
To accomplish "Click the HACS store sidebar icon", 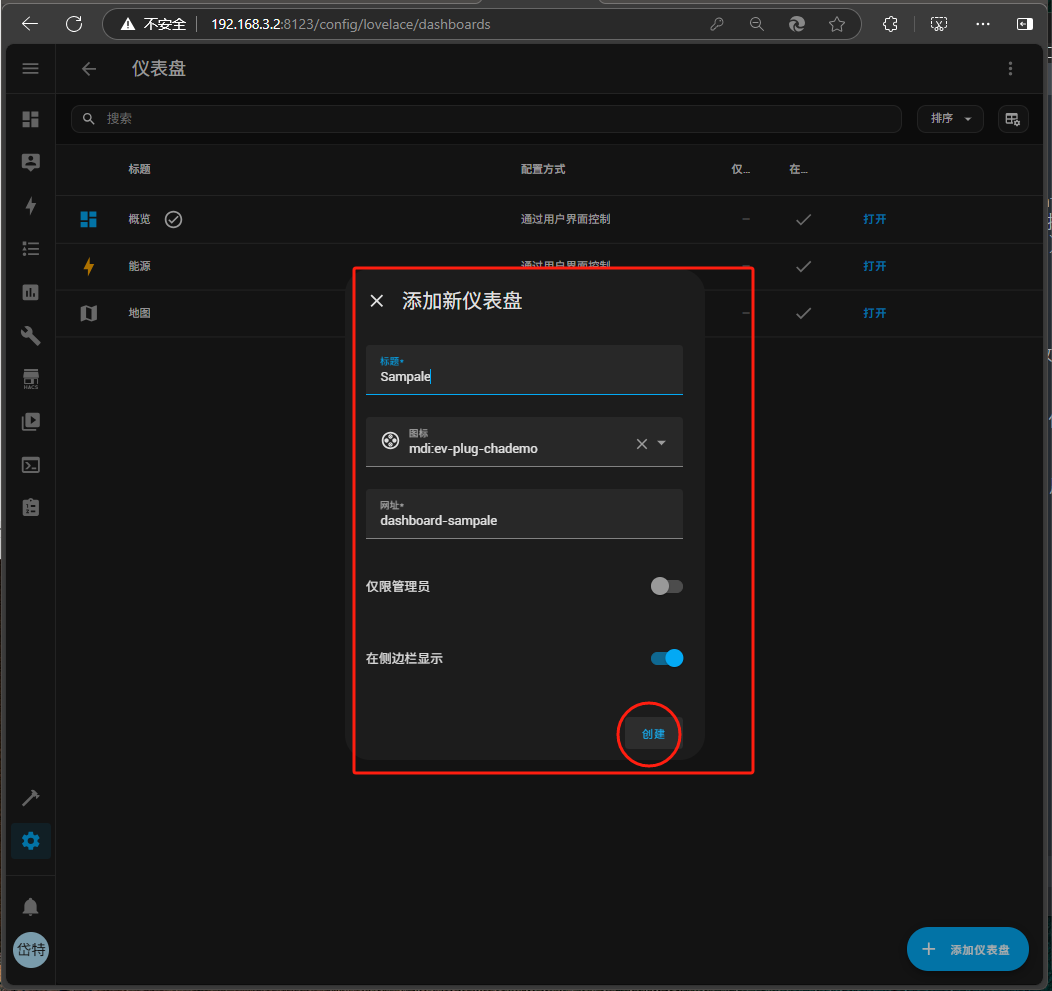I will (x=30, y=378).
